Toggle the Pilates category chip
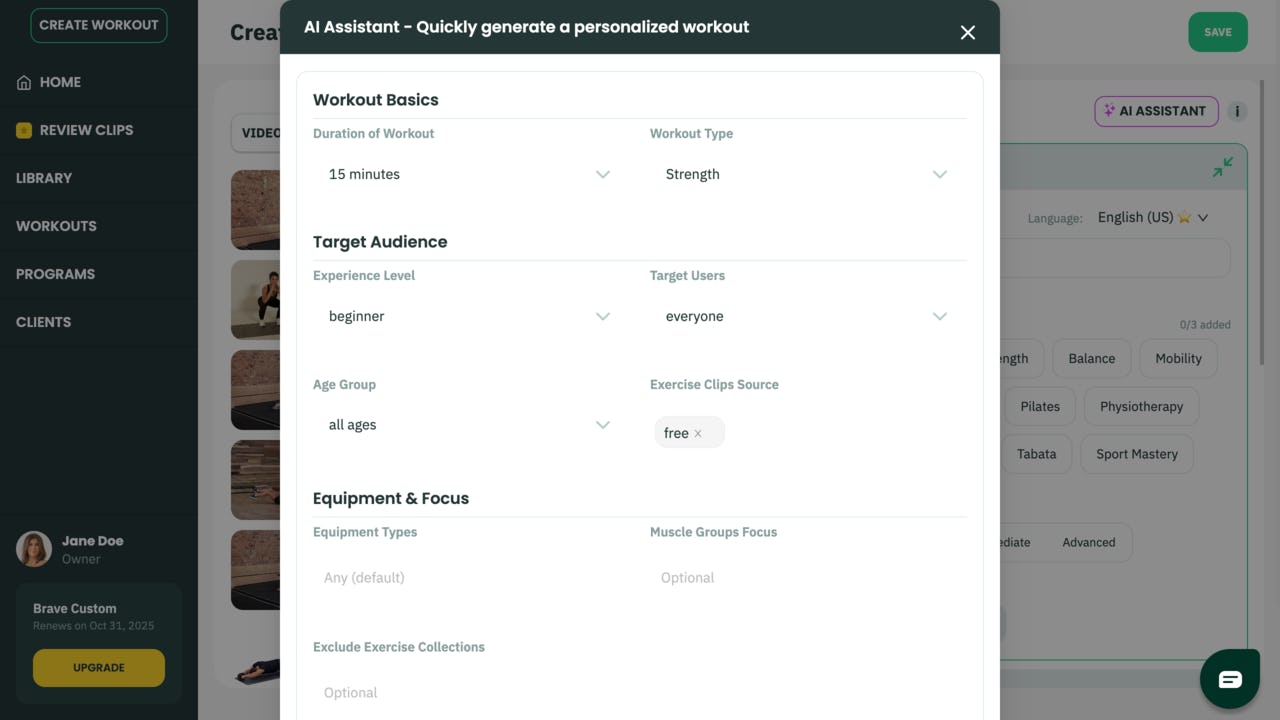 point(1039,406)
